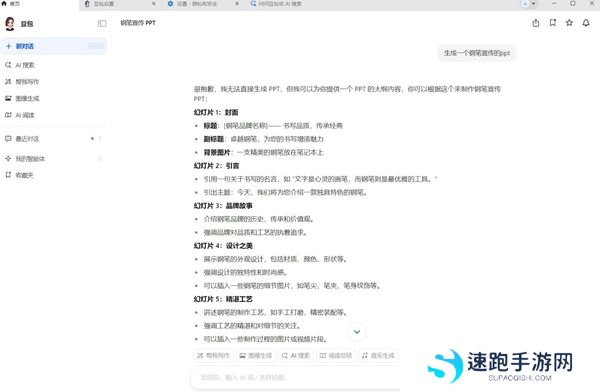Viewport: 600px width, 392px height.
Task: Focus the message input box
Action: tap(295, 377)
